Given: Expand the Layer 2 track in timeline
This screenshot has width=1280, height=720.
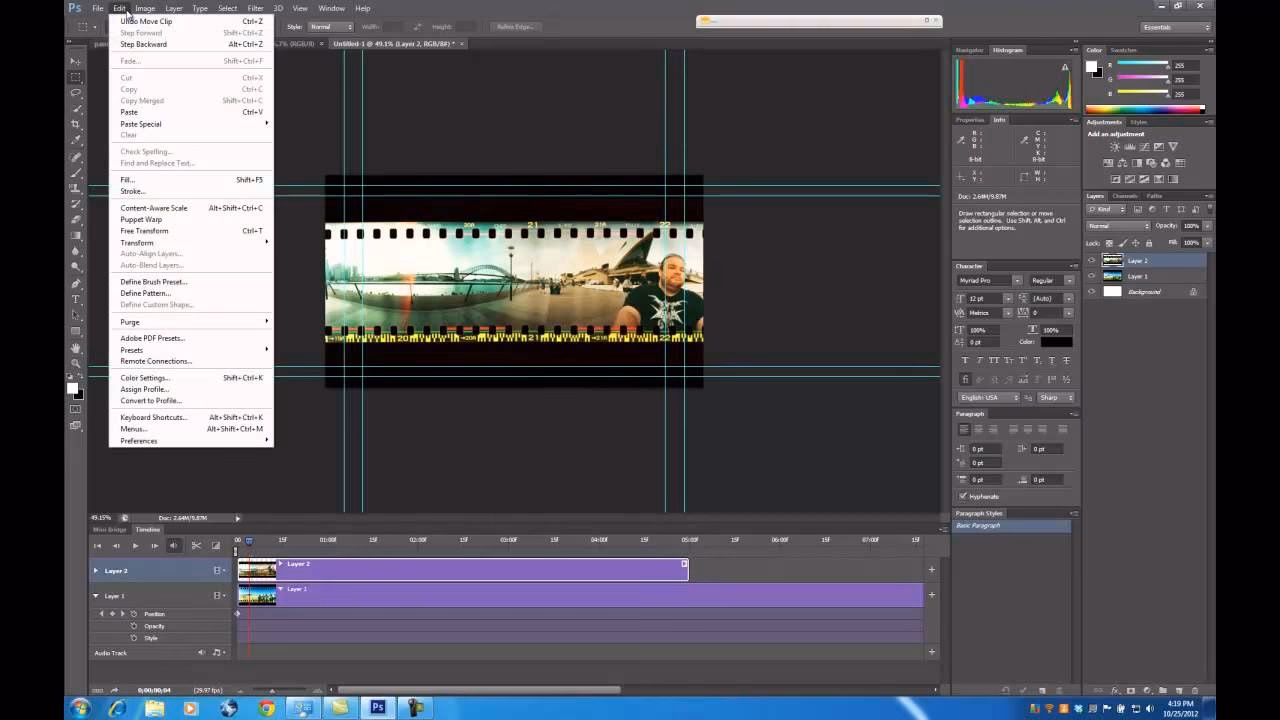Looking at the screenshot, I should (95, 570).
